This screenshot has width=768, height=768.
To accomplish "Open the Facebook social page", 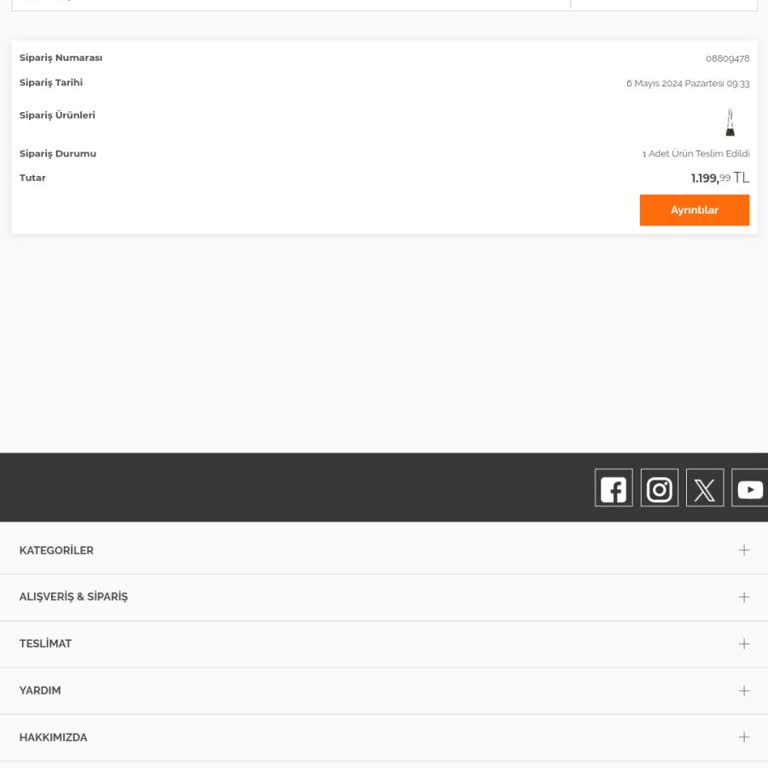I will [x=613, y=487].
